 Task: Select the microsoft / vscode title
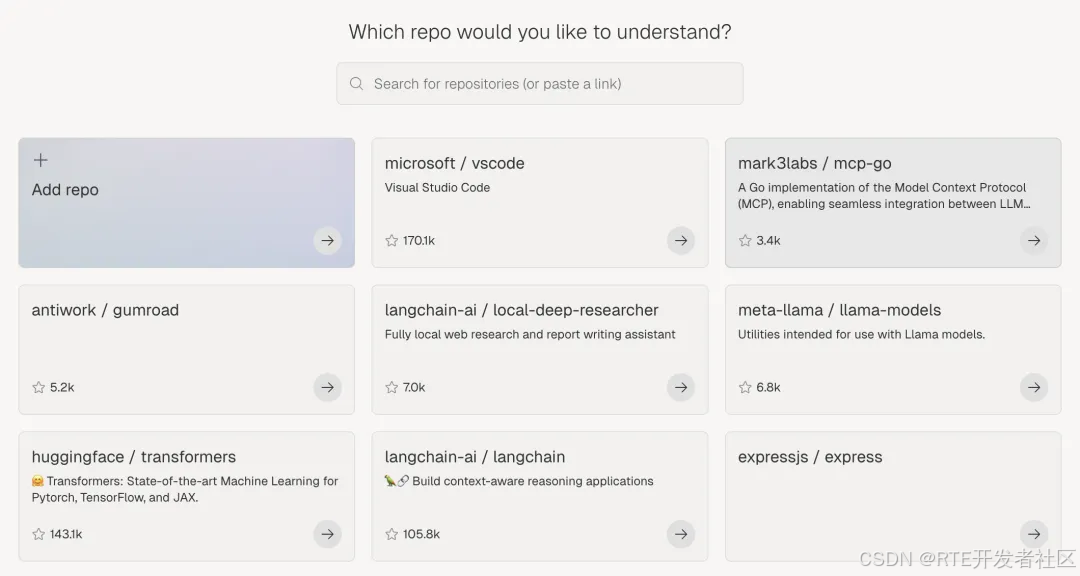point(454,163)
